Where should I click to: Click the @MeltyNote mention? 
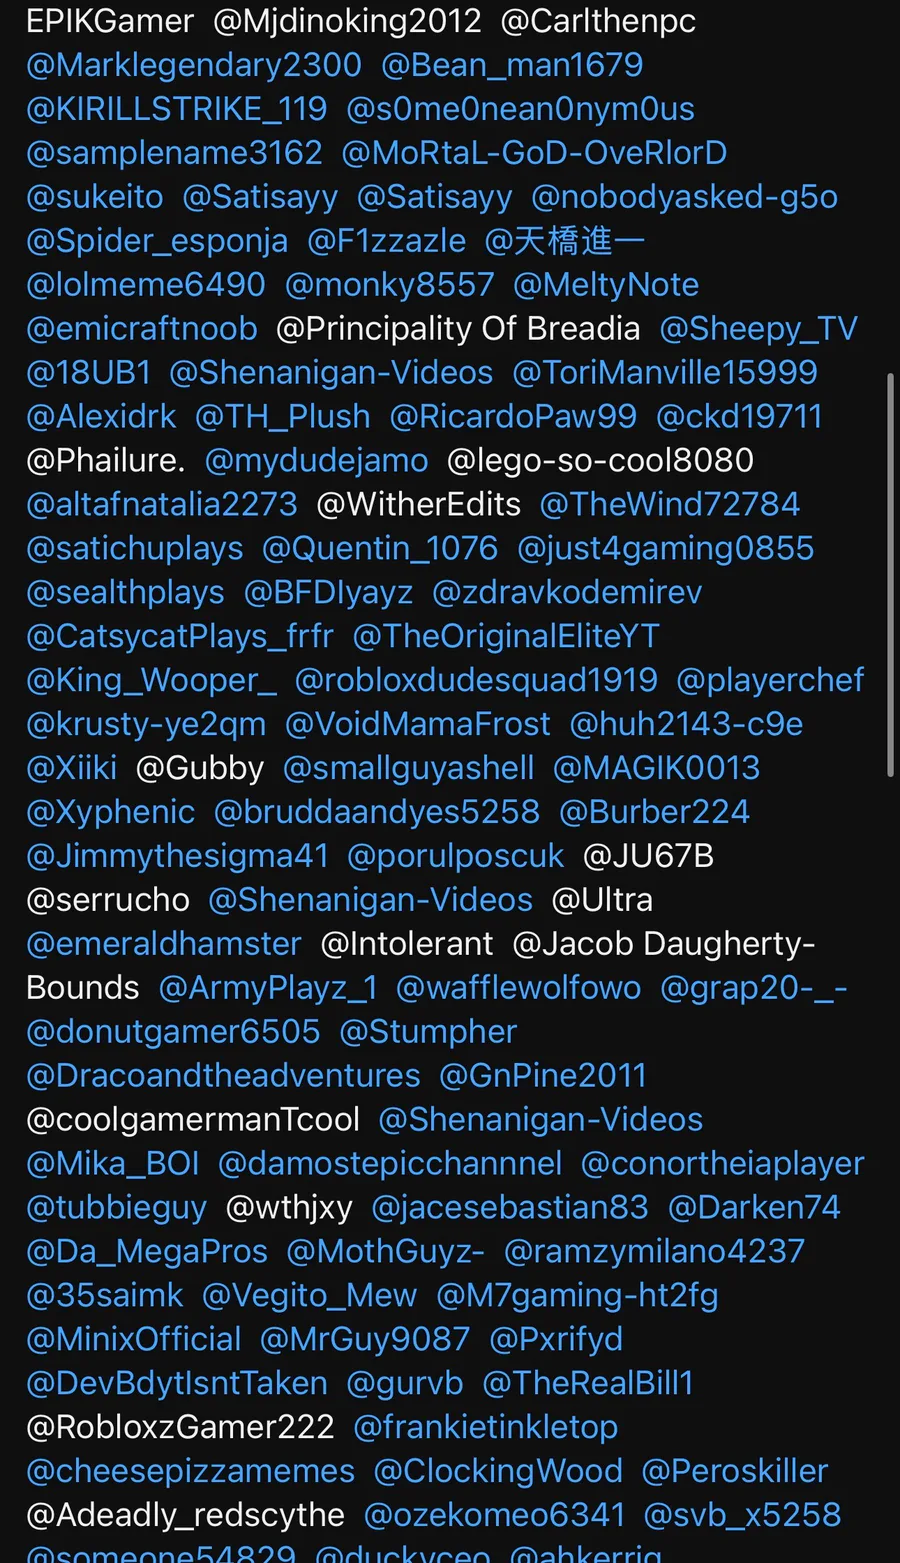coord(606,285)
